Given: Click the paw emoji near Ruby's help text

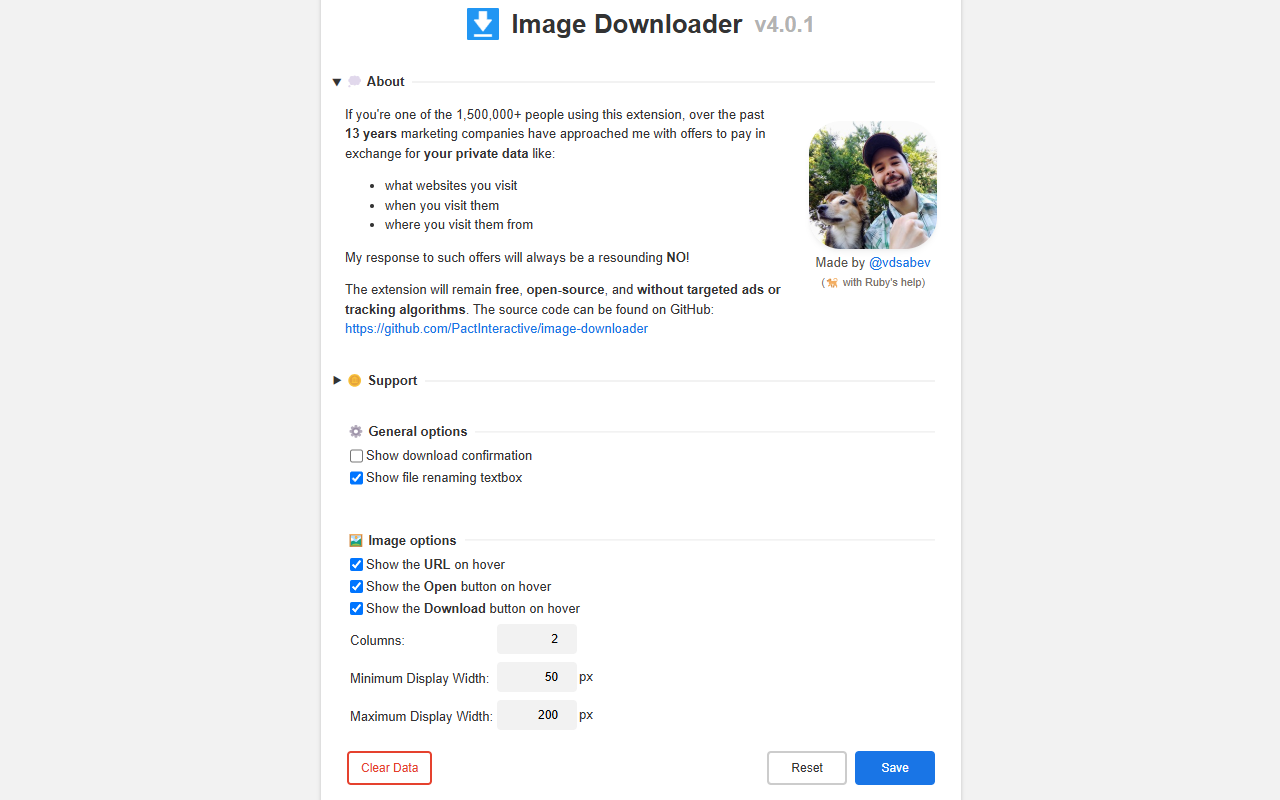Looking at the screenshot, I should (x=832, y=282).
